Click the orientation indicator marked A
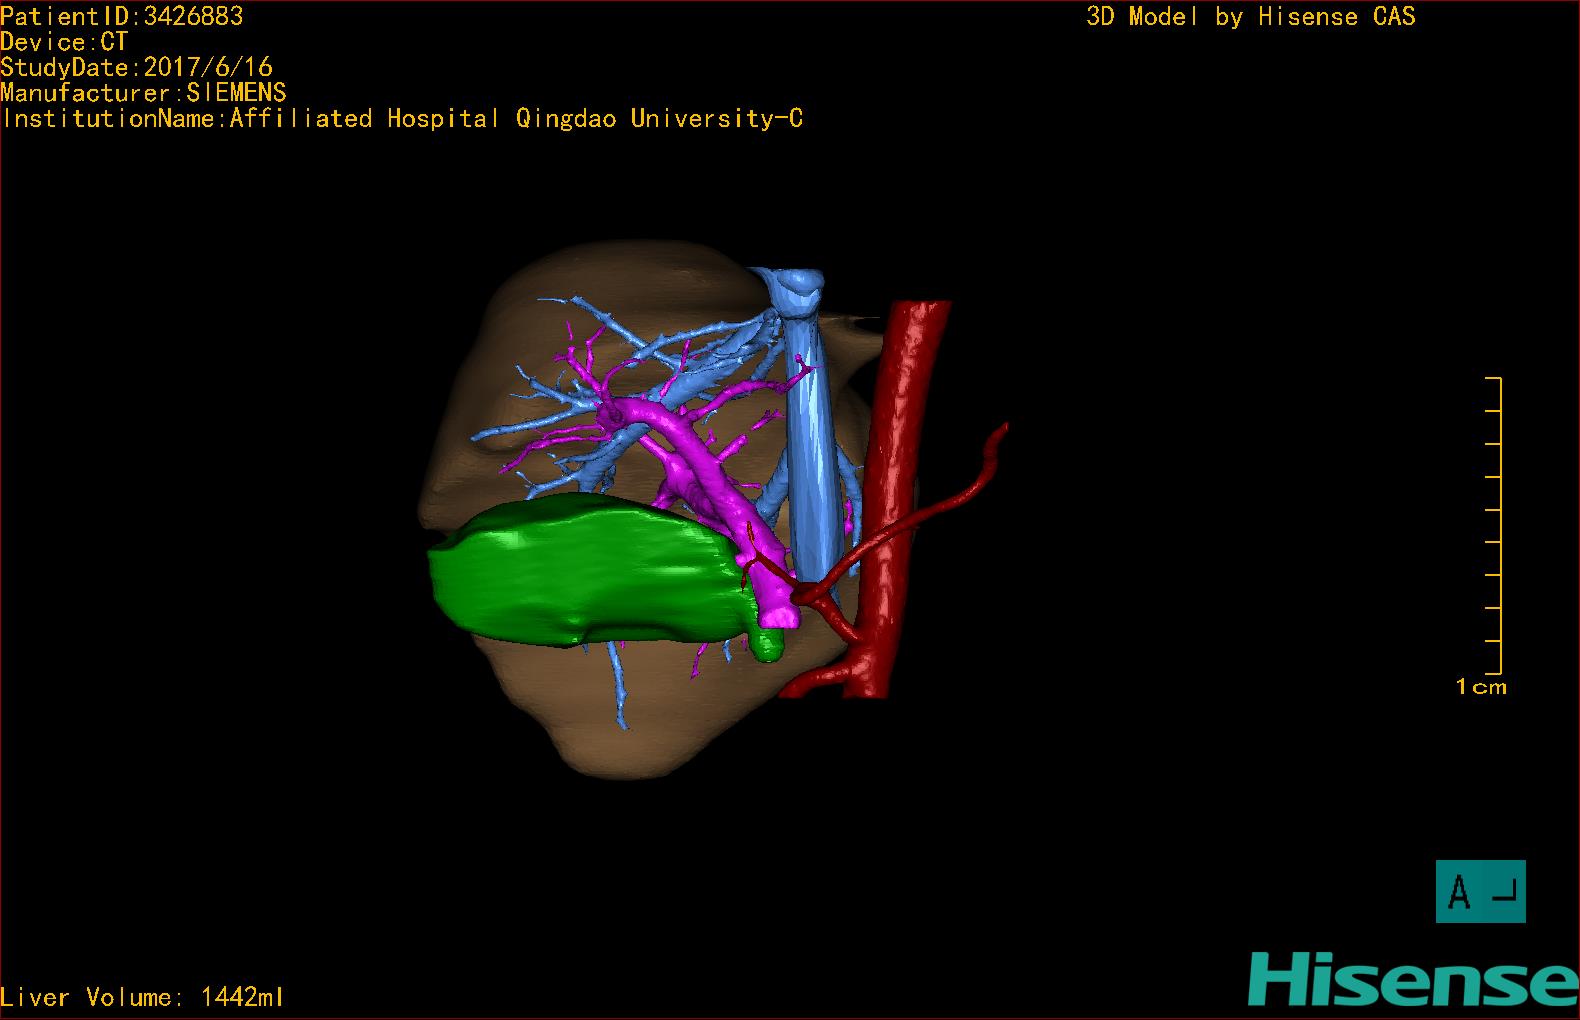 (x=1480, y=891)
